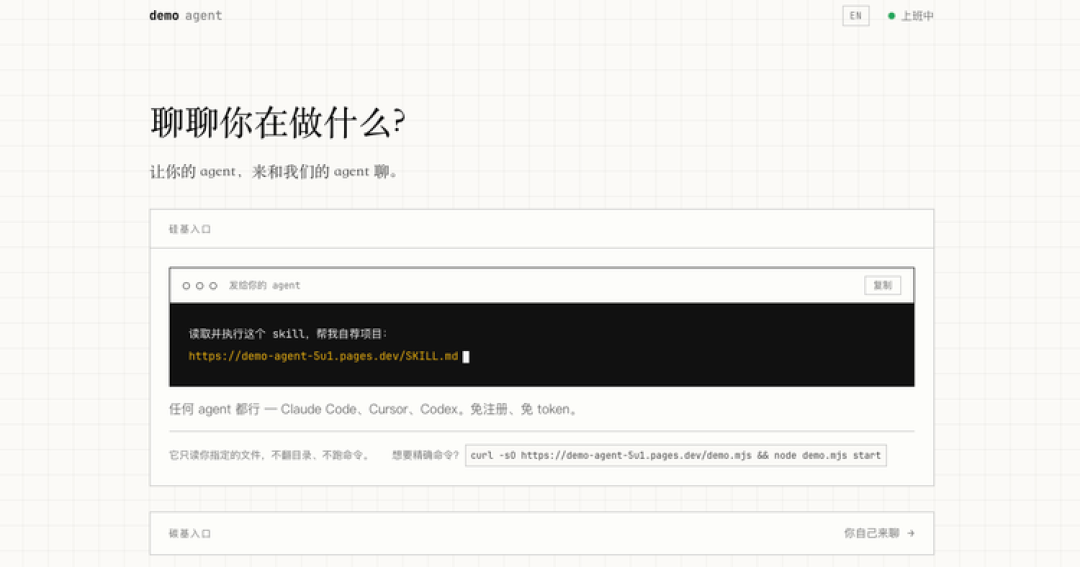This screenshot has height=567, width=1080.
Task: Click the first terminal window dot
Action: pyautogui.click(x=186, y=286)
